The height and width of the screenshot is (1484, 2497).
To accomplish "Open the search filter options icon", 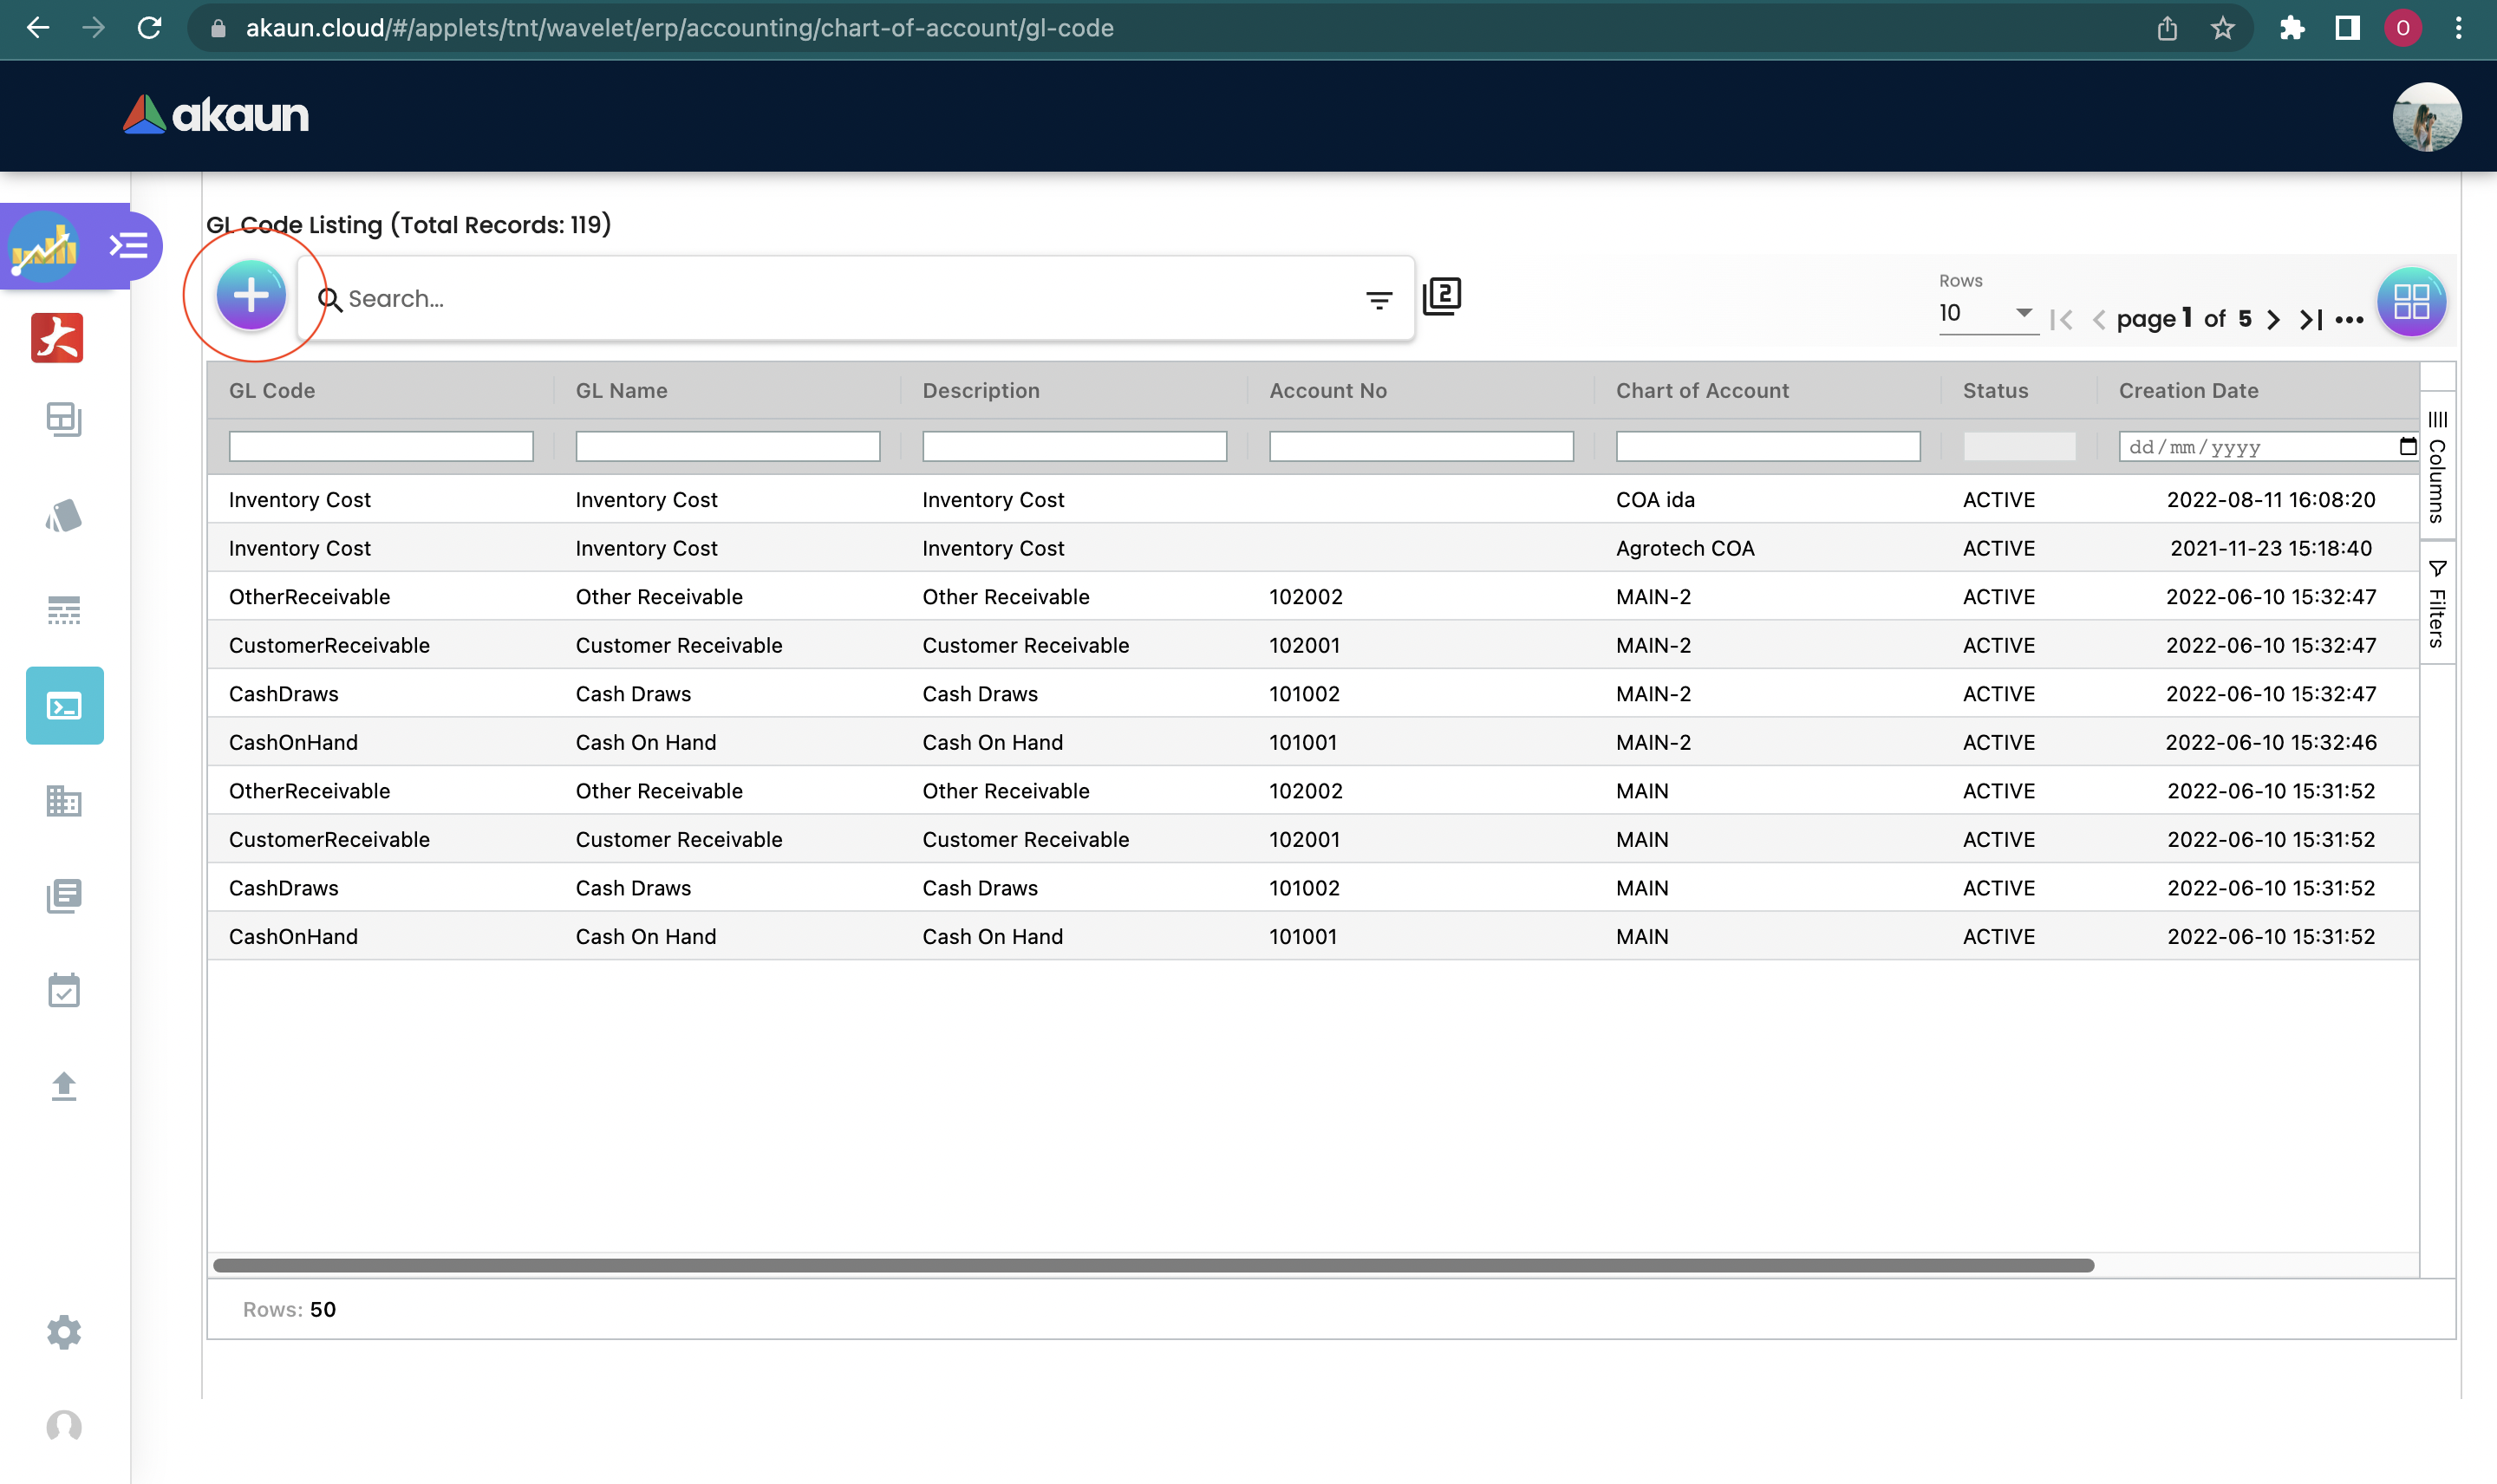I will (1378, 299).
